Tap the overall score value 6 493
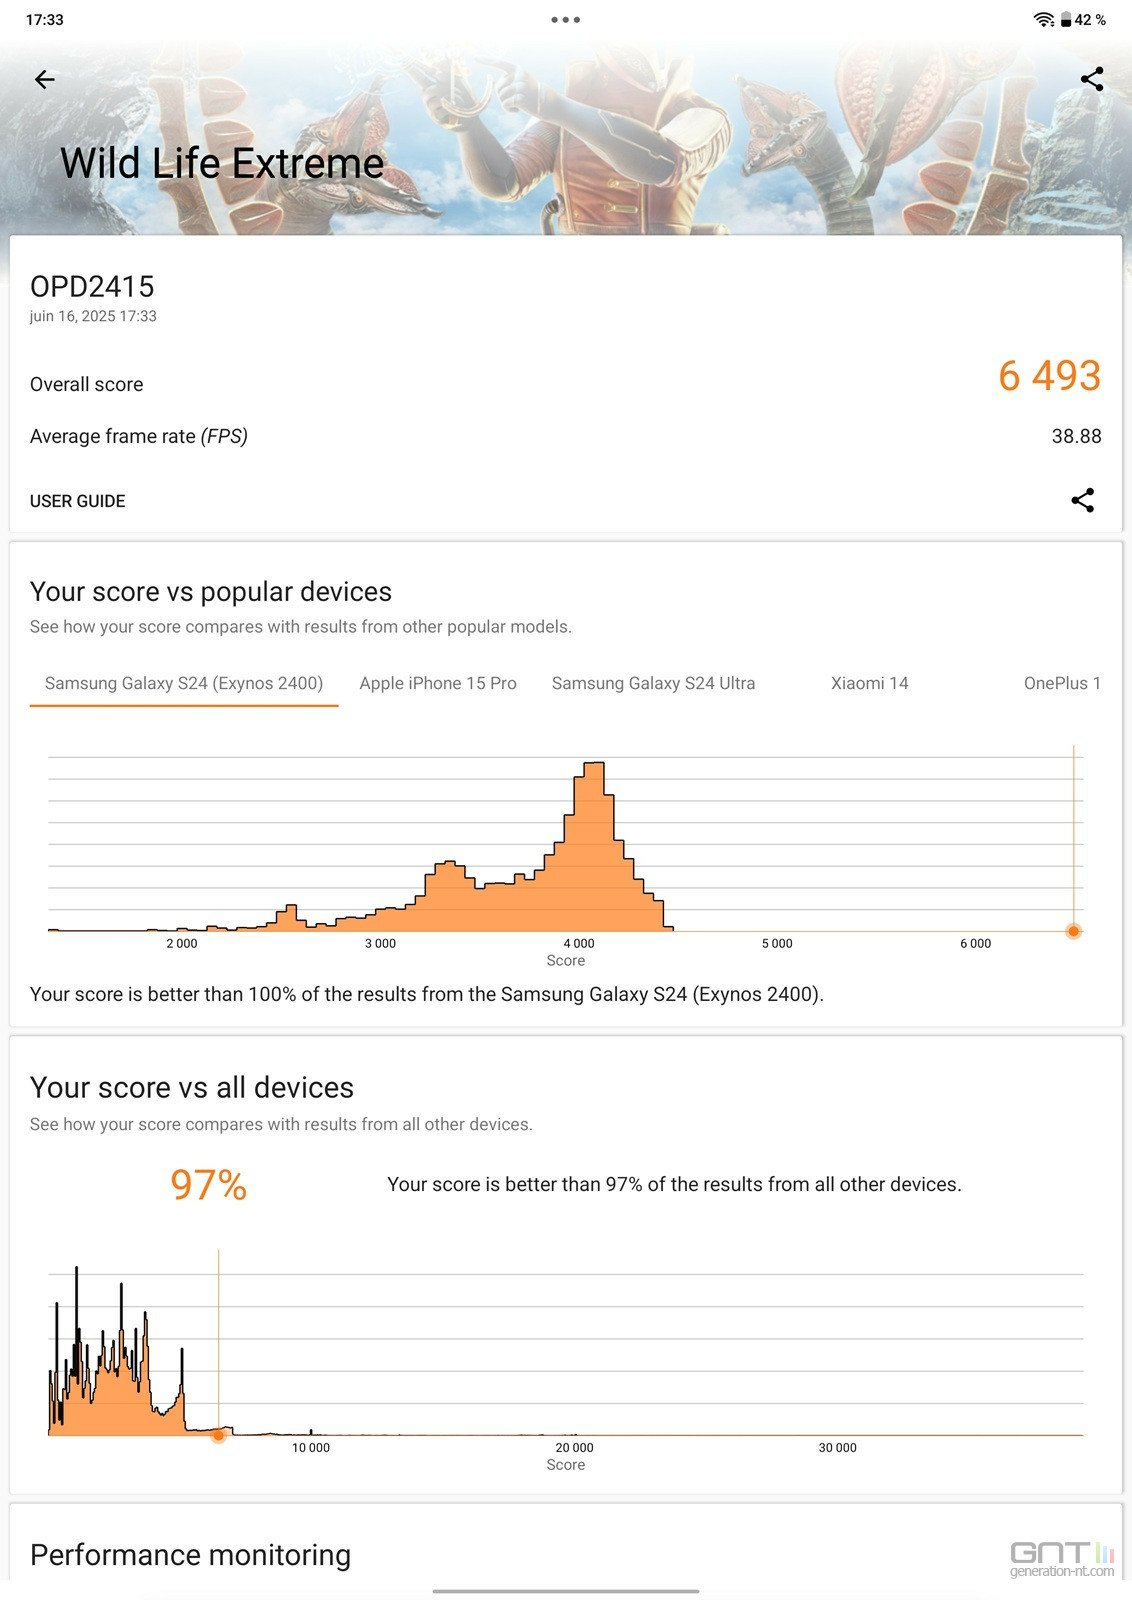Image resolution: width=1132 pixels, height=1600 pixels. tap(1049, 376)
